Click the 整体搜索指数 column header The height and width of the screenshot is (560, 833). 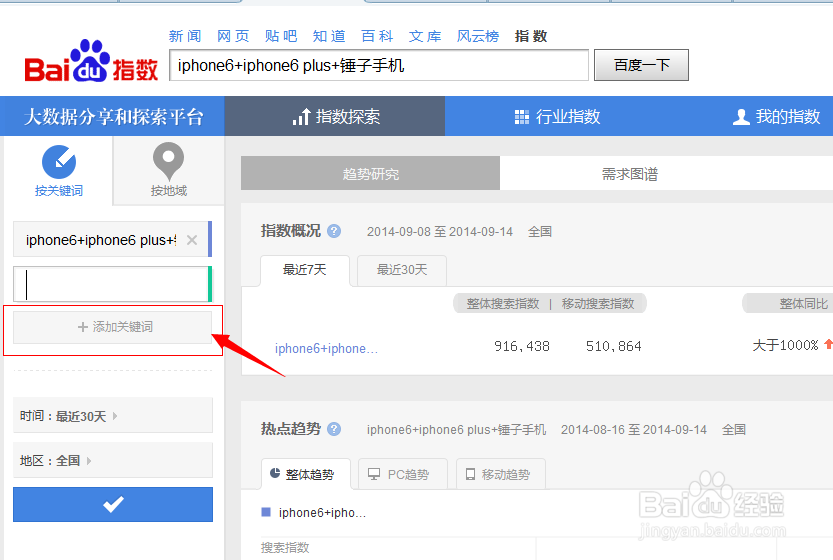[x=503, y=304]
